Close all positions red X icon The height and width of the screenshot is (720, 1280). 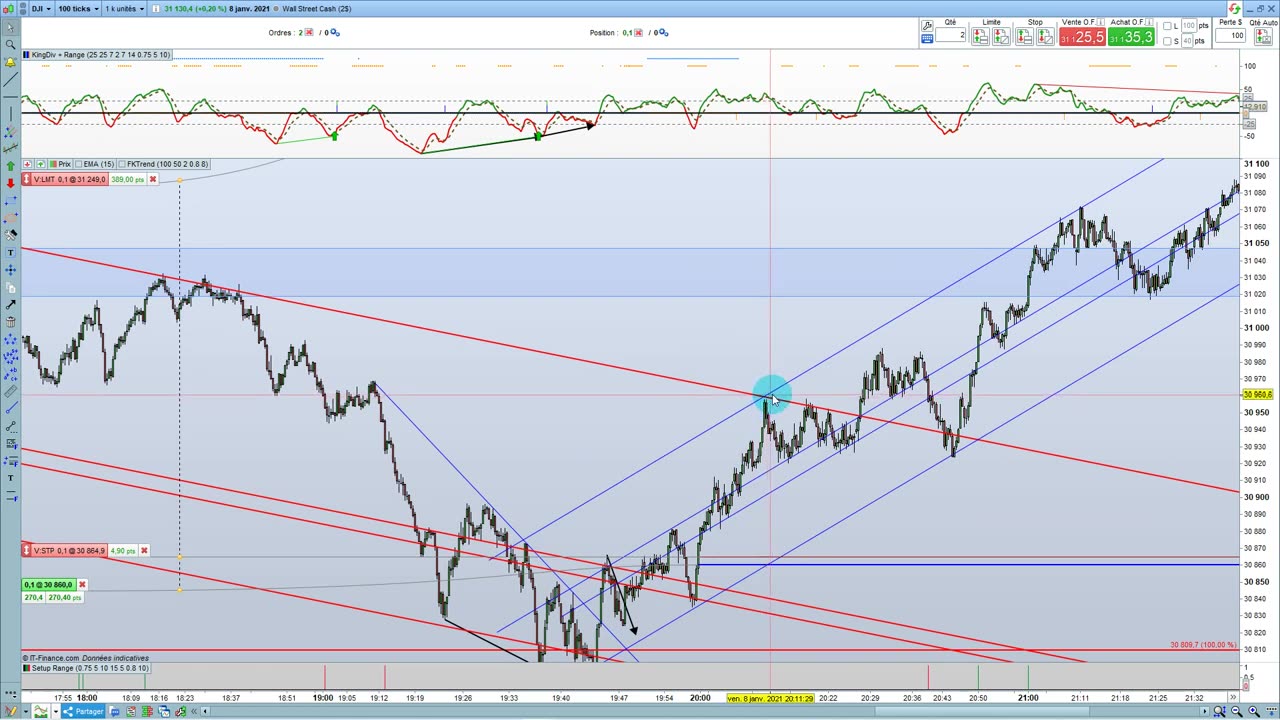click(x=640, y=32)
